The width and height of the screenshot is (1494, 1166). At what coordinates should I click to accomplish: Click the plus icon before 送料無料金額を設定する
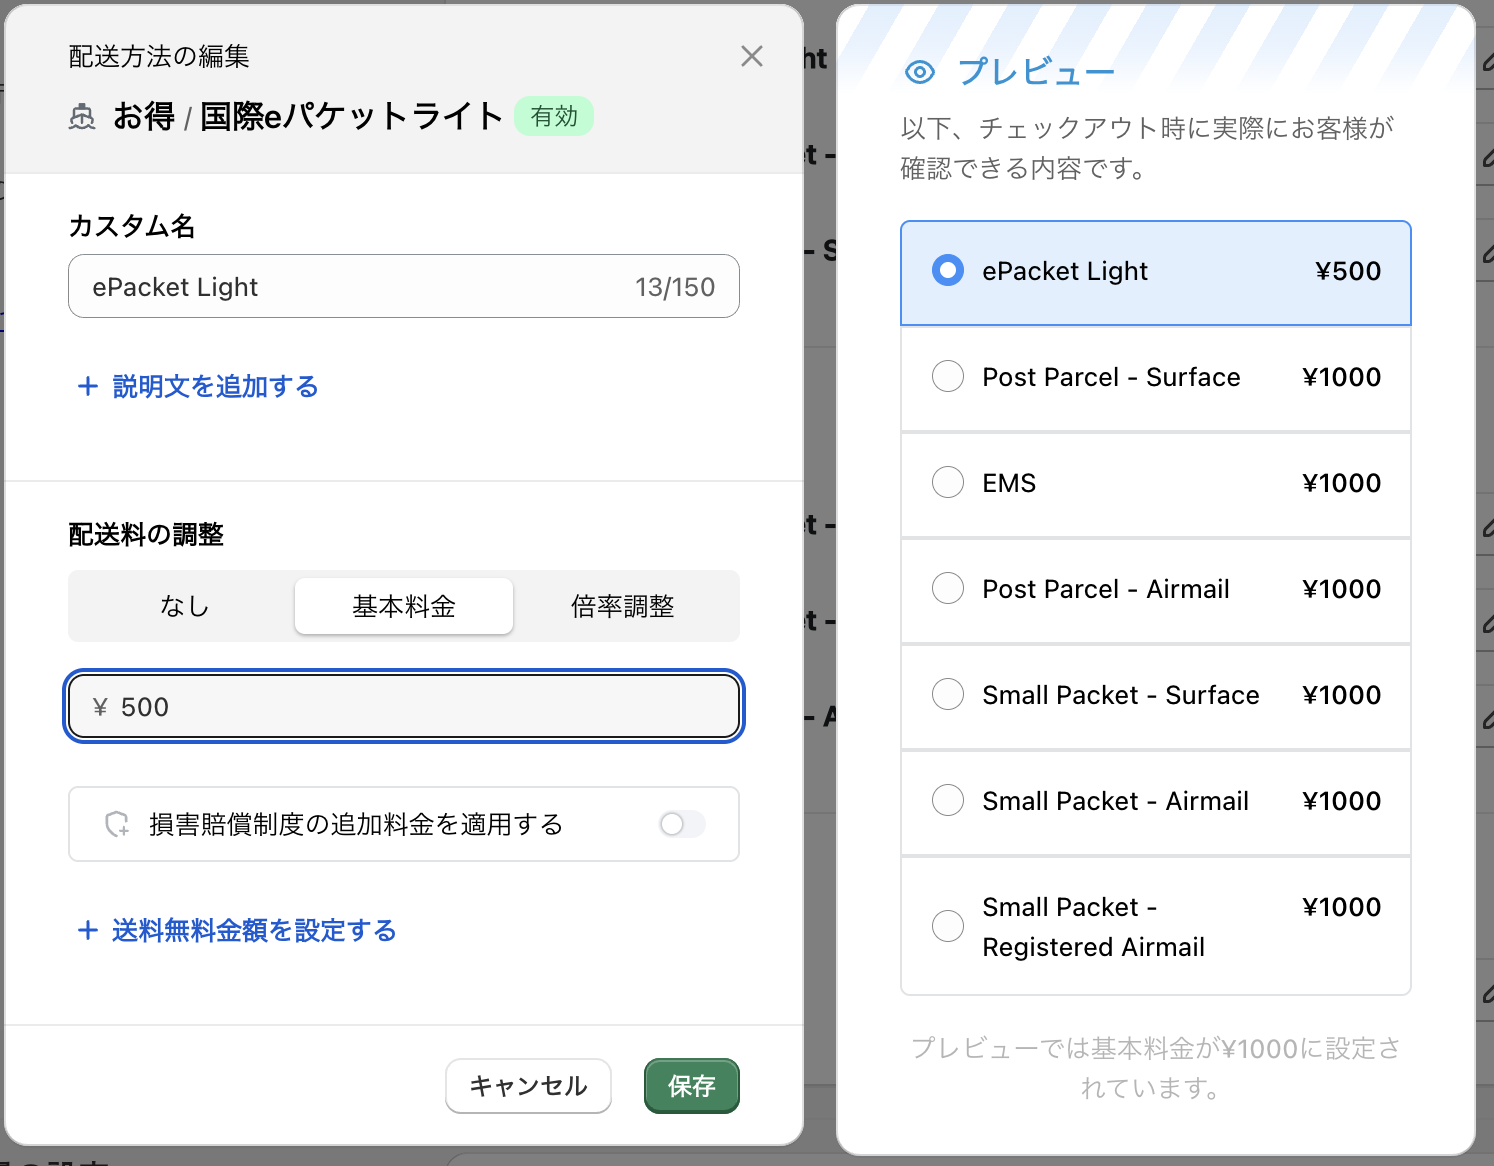coord(87,930)
